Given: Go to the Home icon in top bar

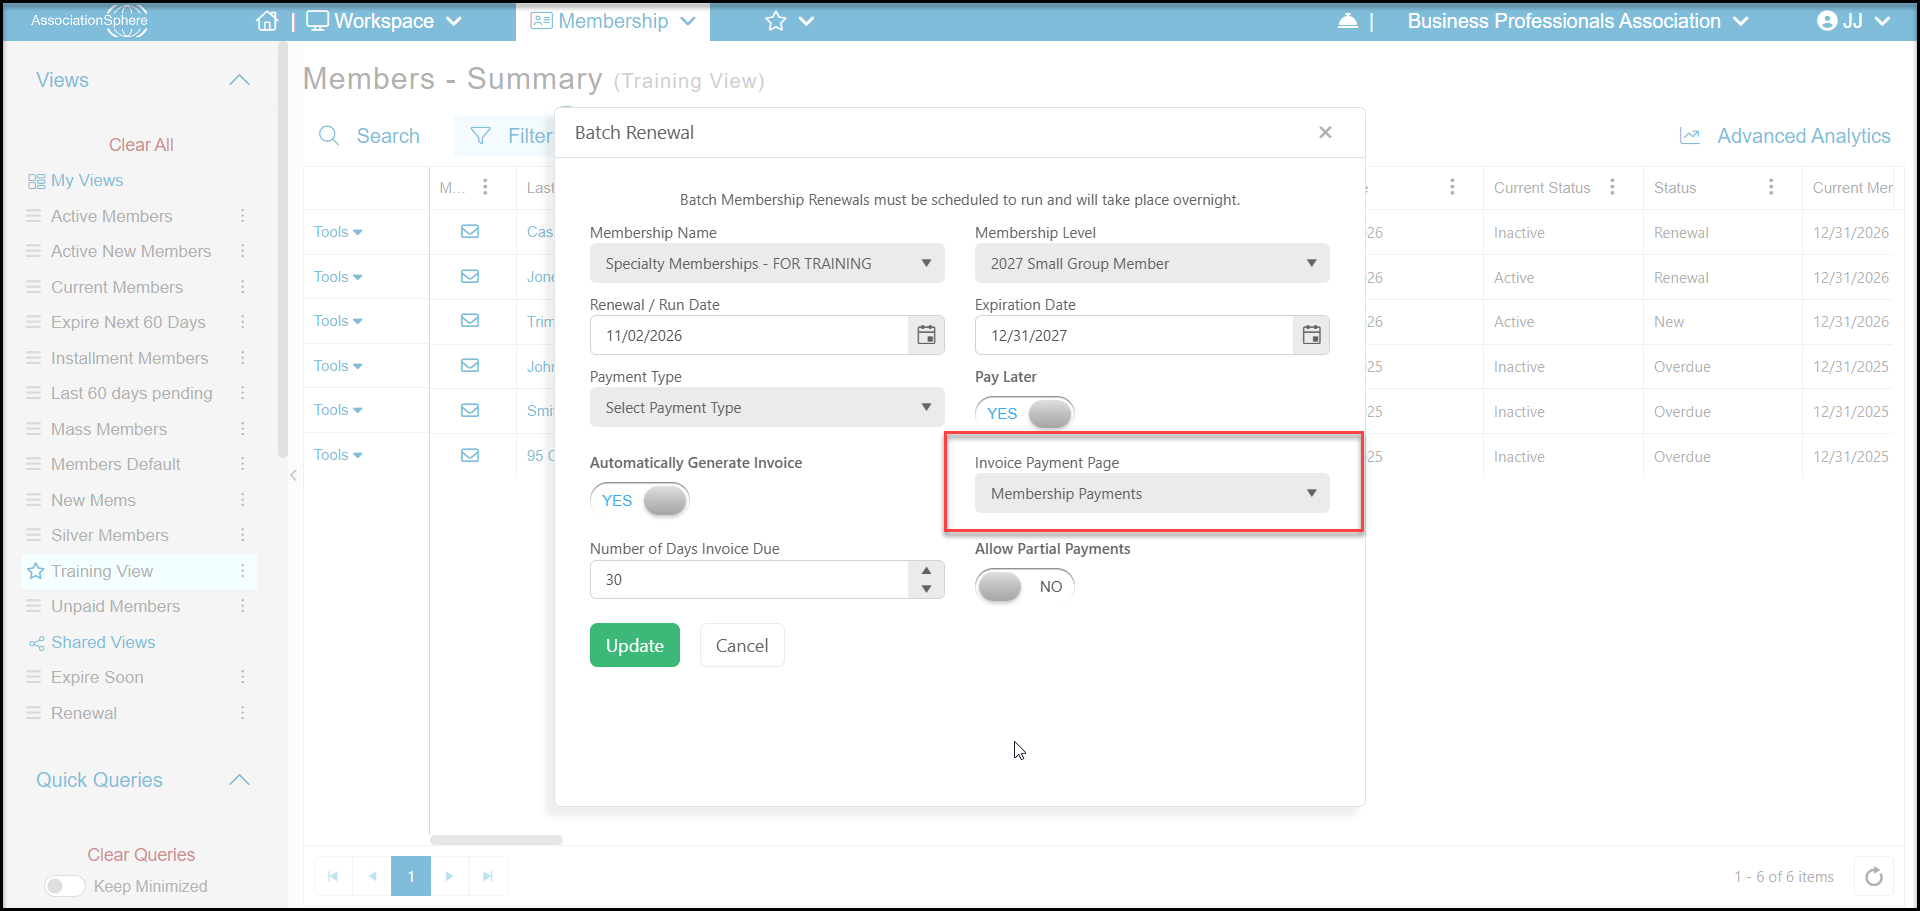Looking at the screenshot, I should coord(267,21).
